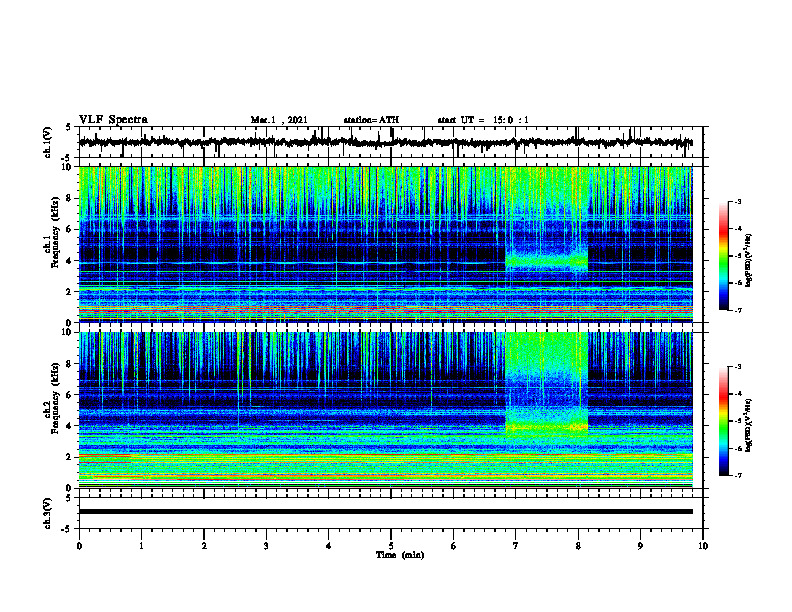This screenshot has height=612, width=792.
Task: Click the "4" kHz tick of ch.1 spectrogram
Action: (x=70, y=261)
